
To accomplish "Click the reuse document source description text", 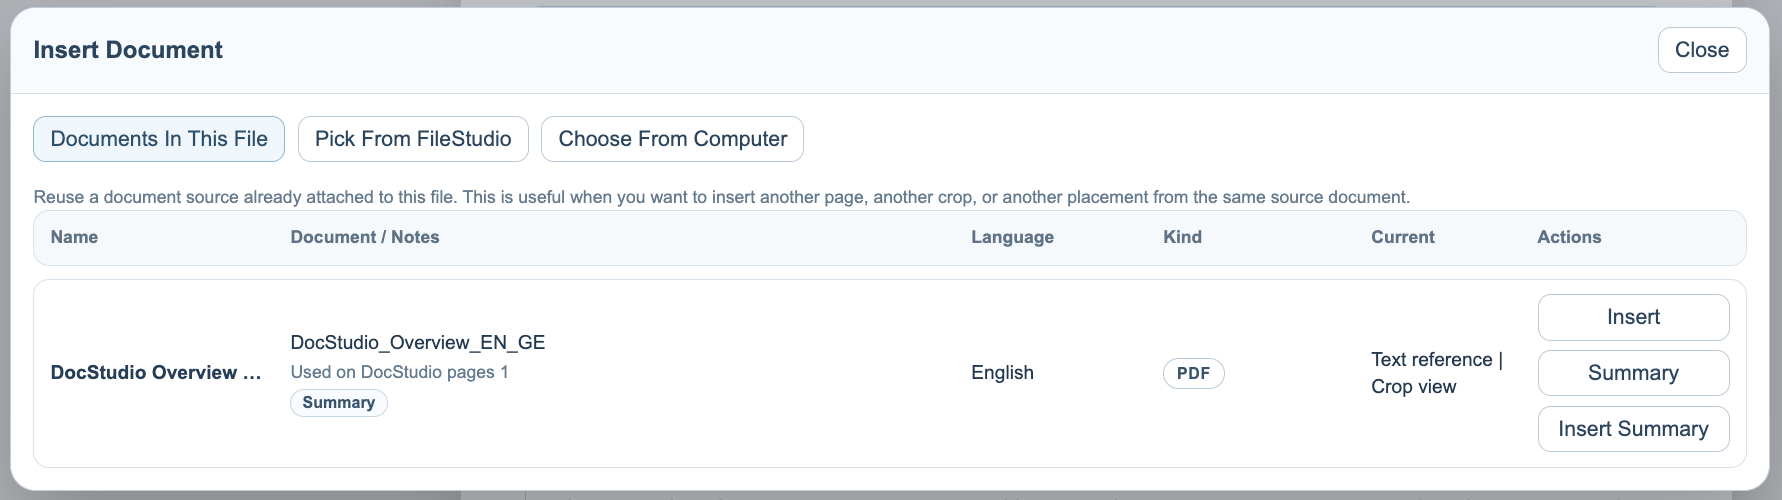I will pos(722,197).
